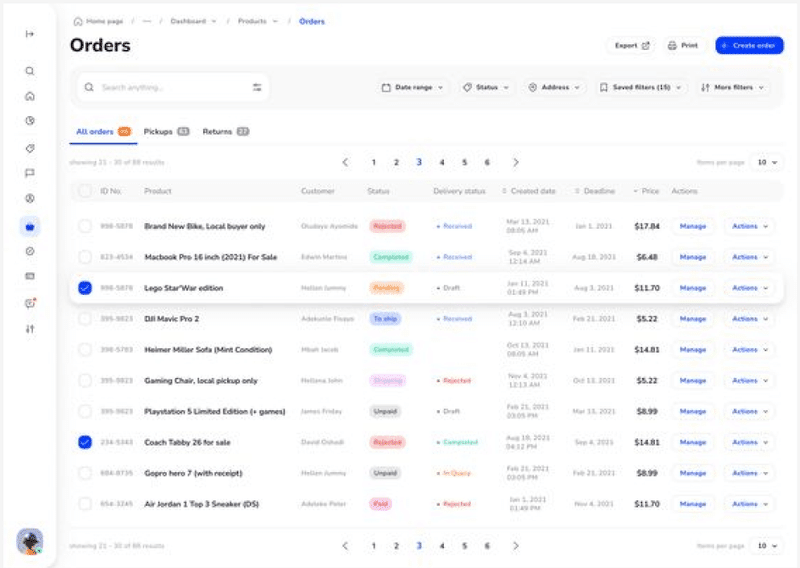The image size is (800, 568).
Task: Expand the sidebar with the arrow icon
Action: point(30,34)
